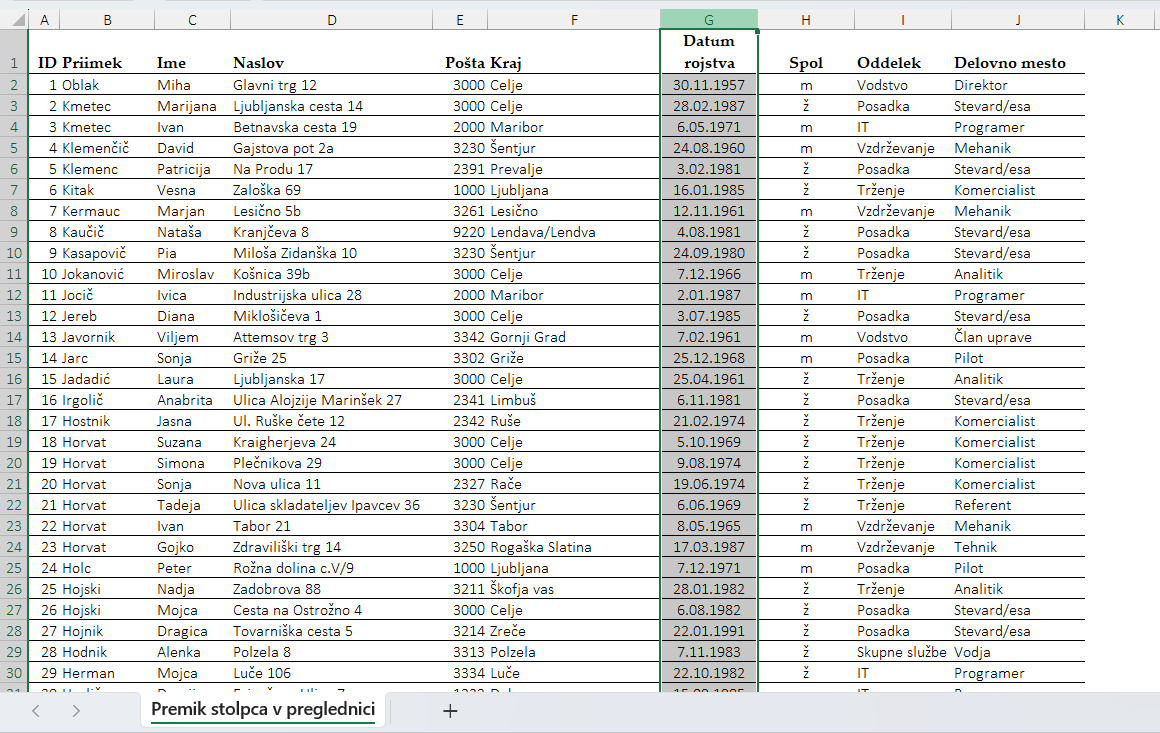
Task: Select cell with name 'Marijana'
Action: [192, 106]
